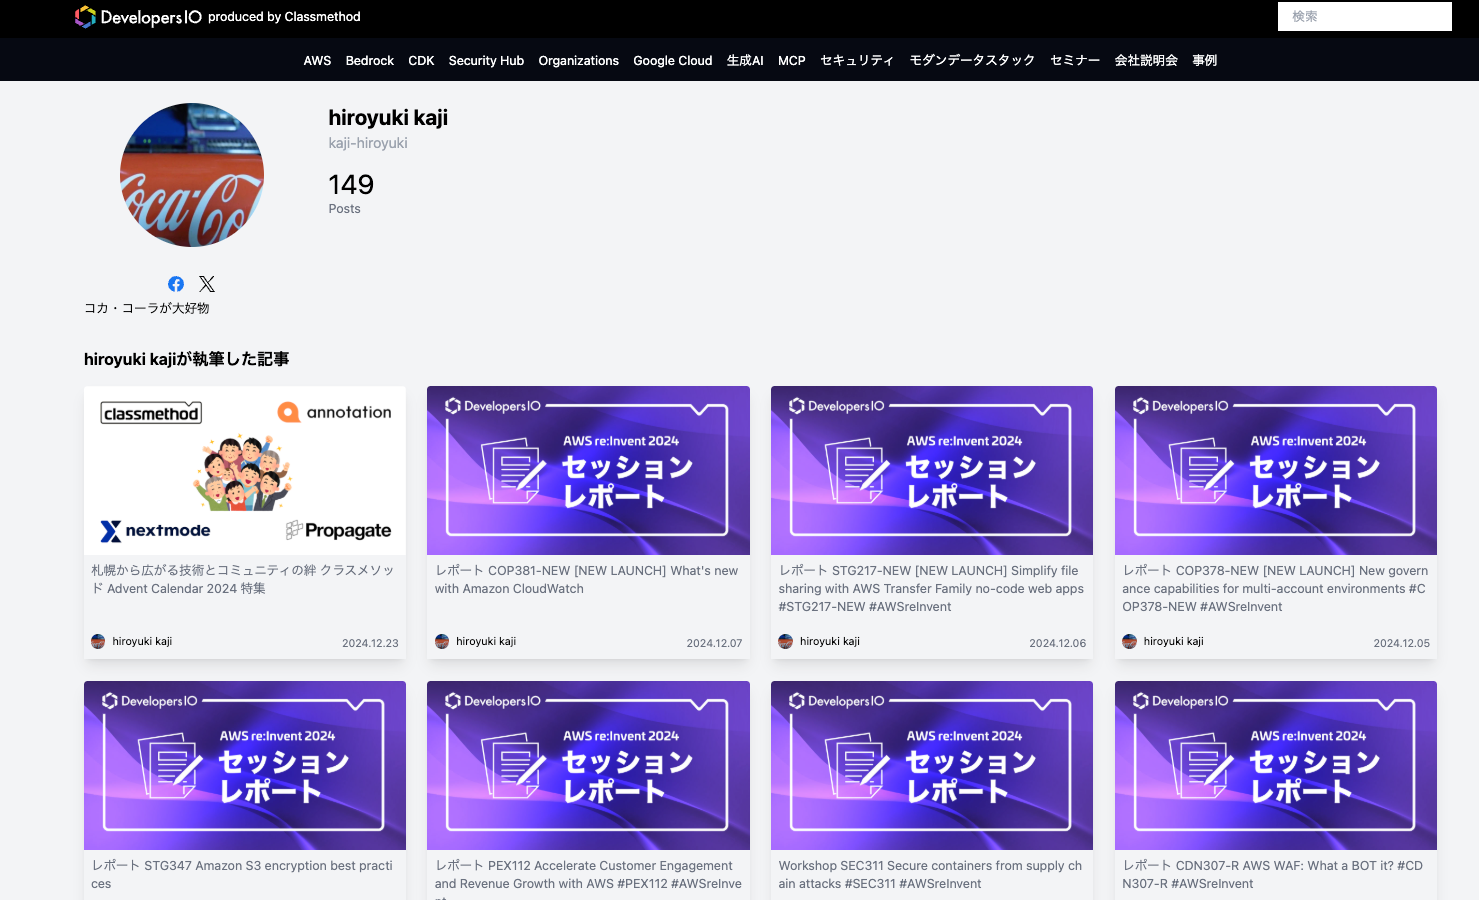Click the Coca-Cola profile avatar

click(x=192, y=175)
